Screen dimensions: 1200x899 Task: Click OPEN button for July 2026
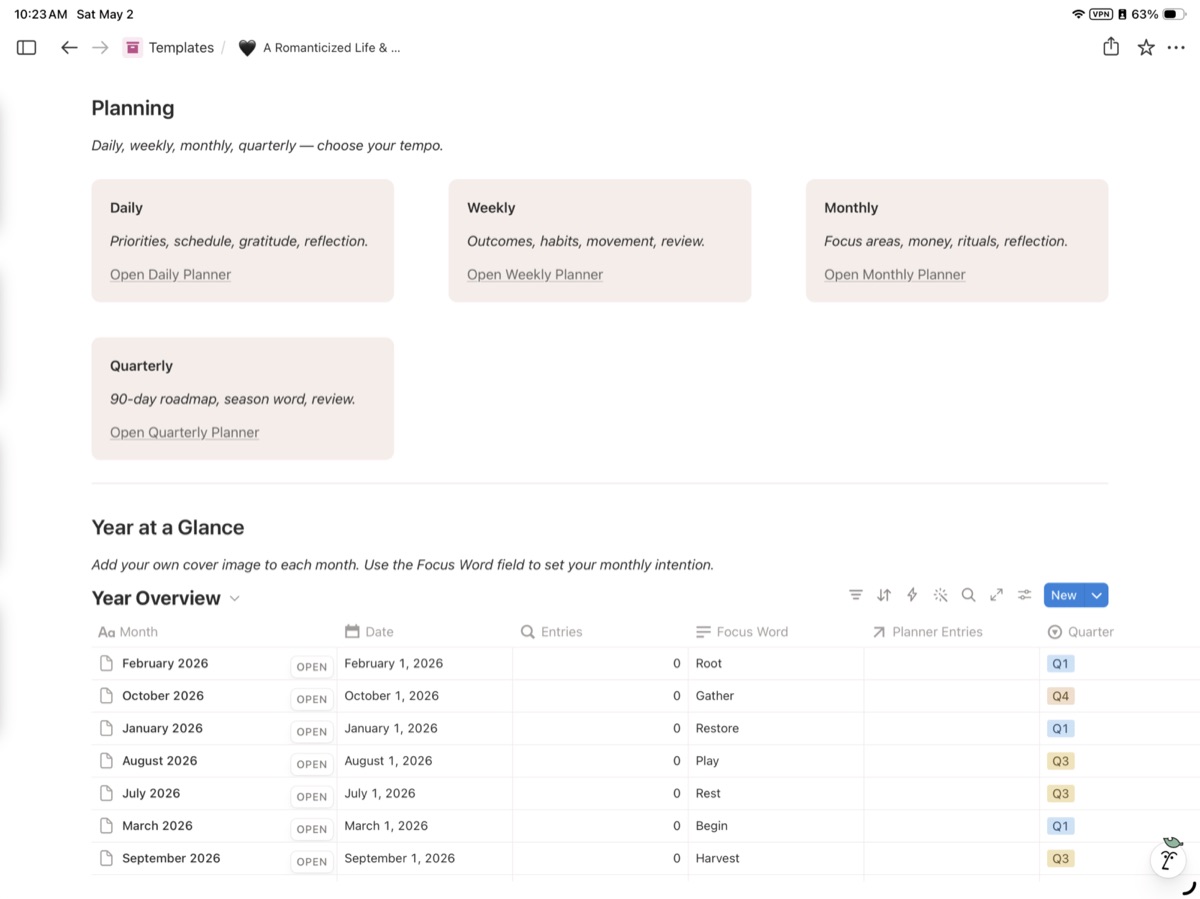[x=312, y=797]
